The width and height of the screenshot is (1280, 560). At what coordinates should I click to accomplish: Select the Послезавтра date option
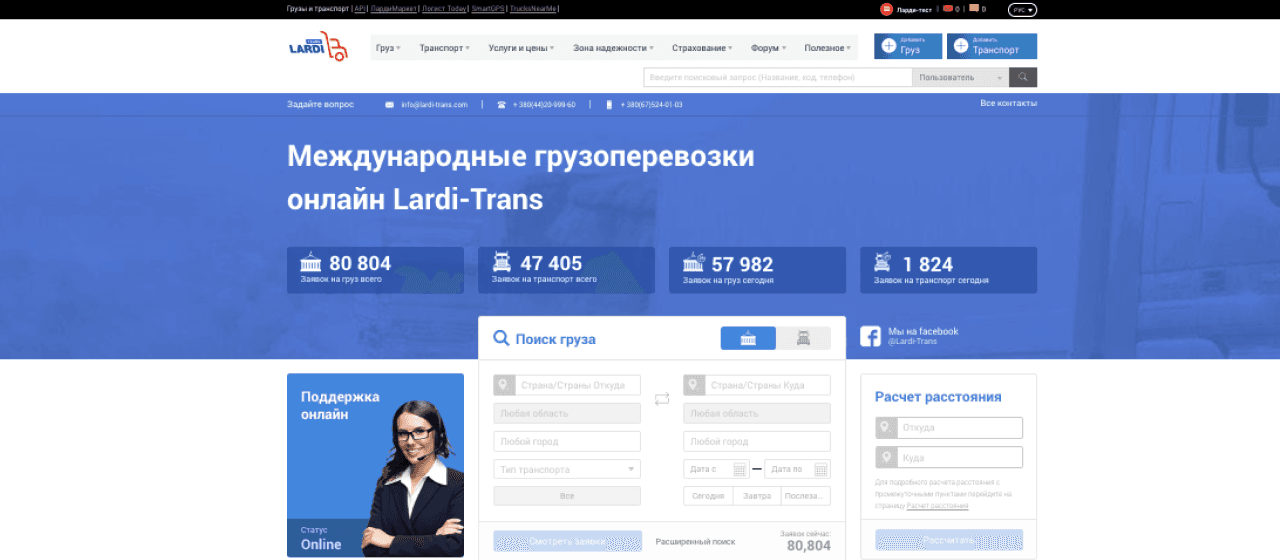pyautogui.click(x=806, y=496)
